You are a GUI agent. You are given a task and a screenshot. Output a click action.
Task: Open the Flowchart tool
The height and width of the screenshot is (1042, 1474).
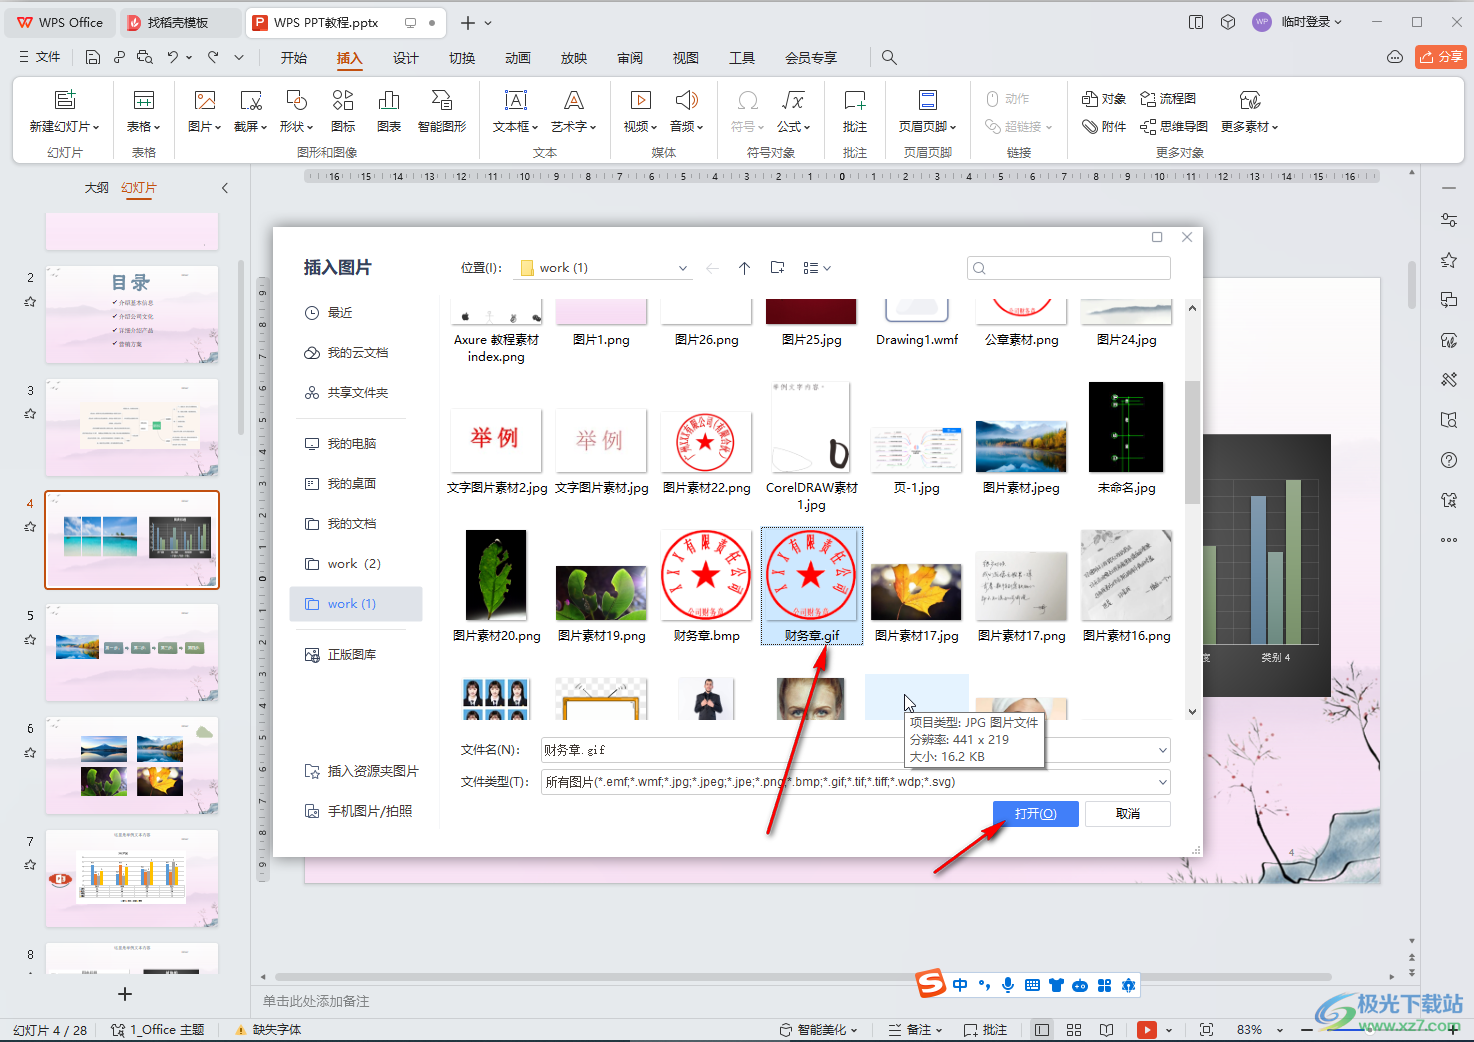coord(1168,99)
